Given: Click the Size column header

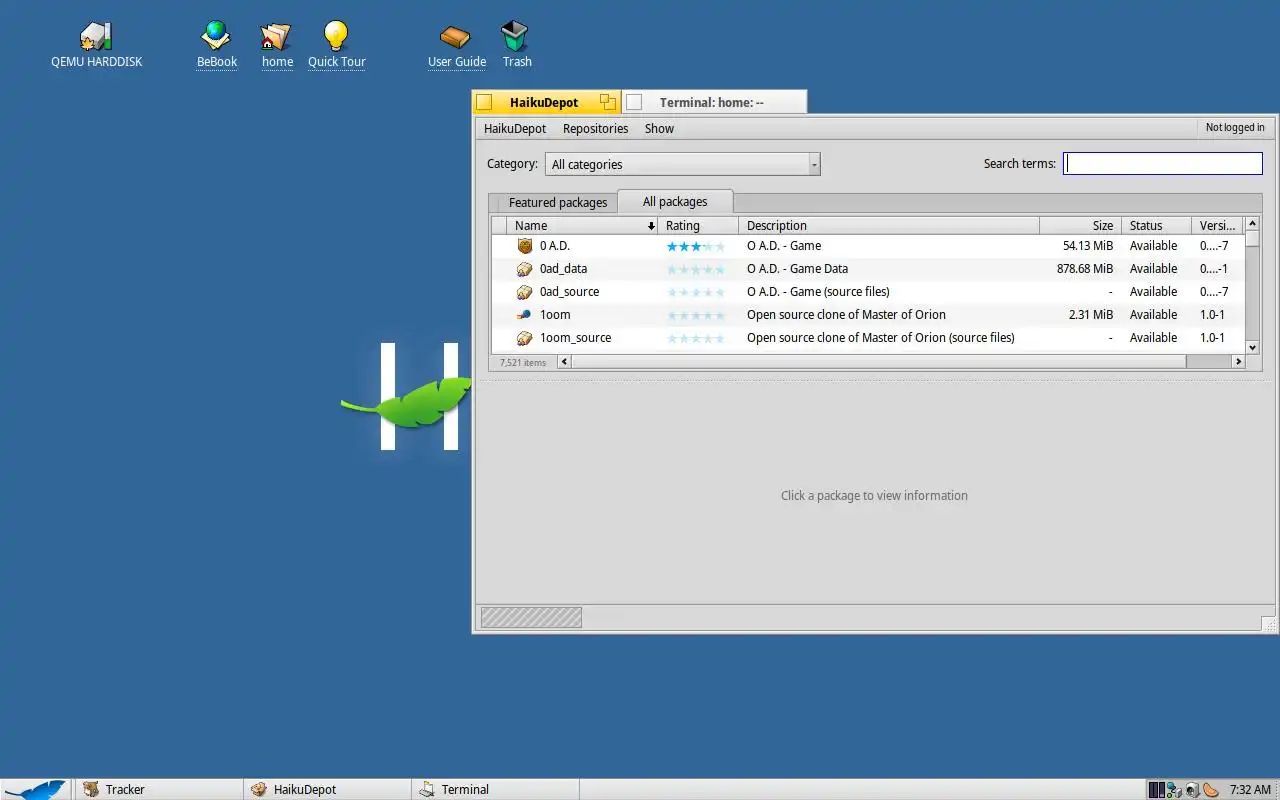Looking at the screenshot, I should click(x=1080, y=226).
